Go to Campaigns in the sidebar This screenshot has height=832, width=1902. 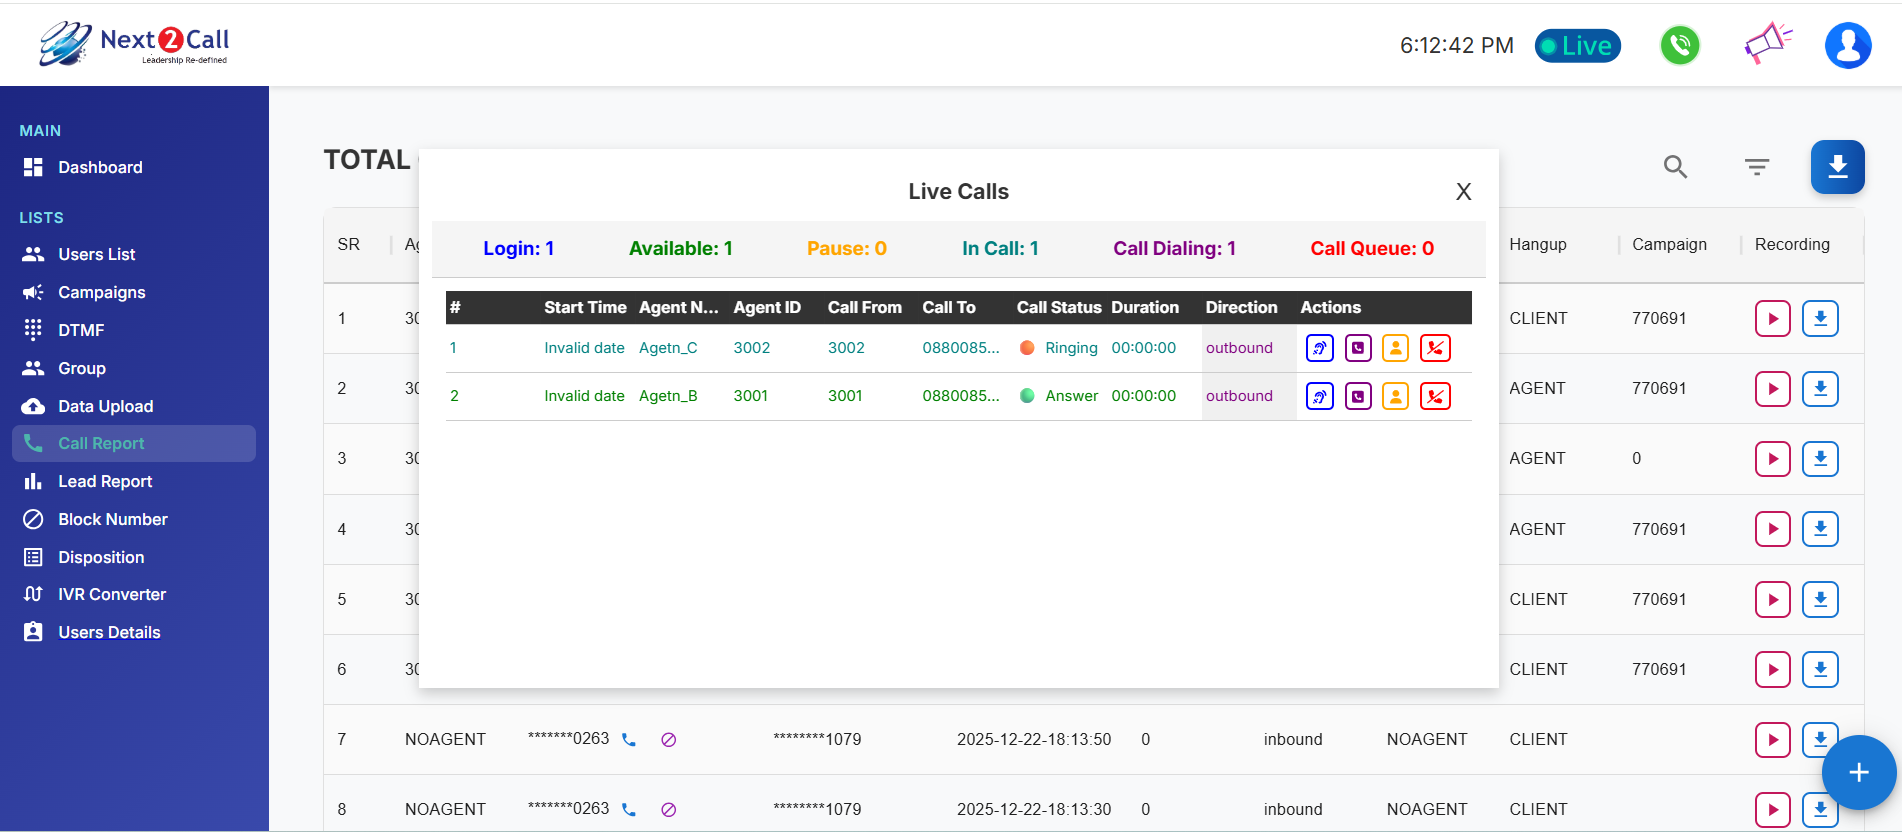coord(101,292)
